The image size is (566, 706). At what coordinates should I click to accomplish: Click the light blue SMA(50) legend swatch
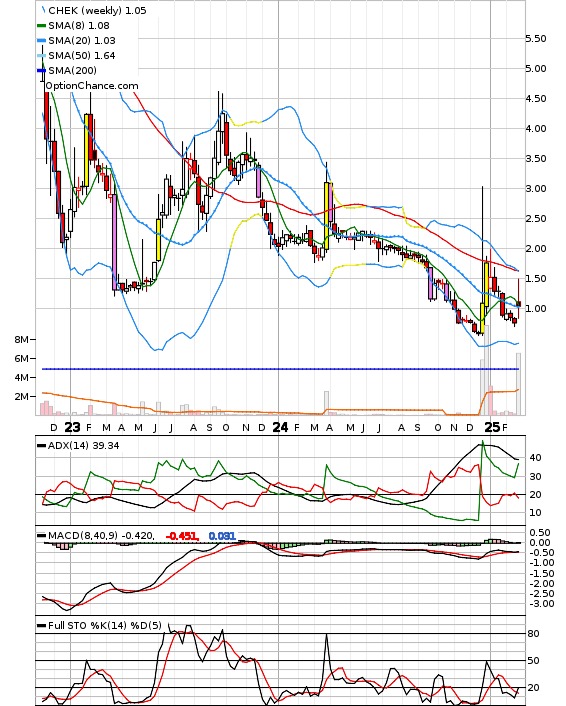pos(41,56)
